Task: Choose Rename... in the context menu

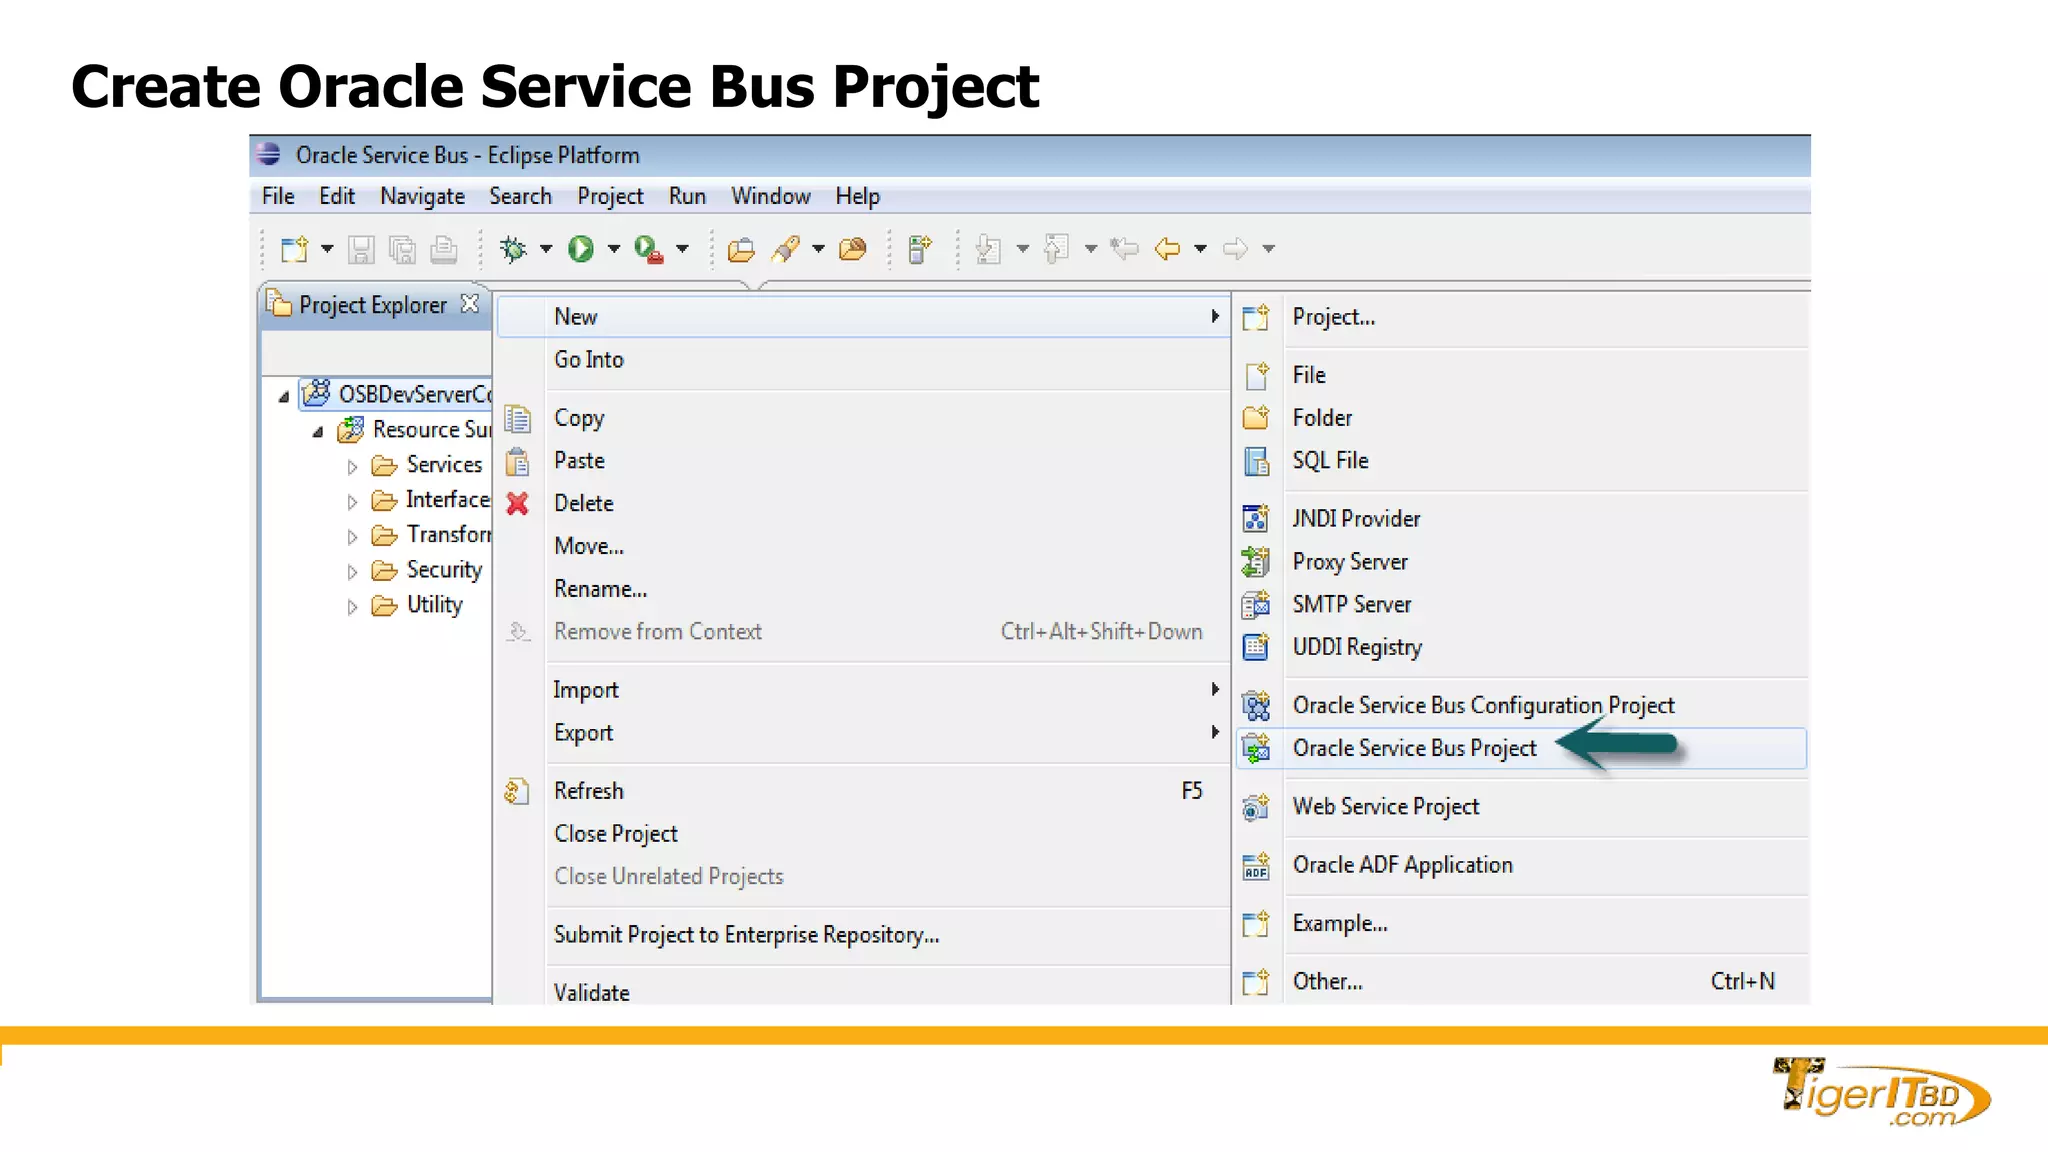Action: [863, 590]
